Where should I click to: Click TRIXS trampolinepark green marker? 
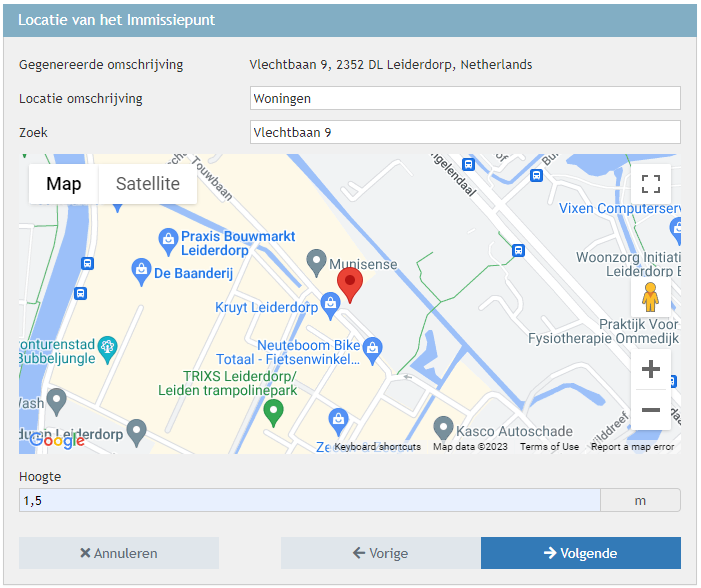pyautogui.click(x=272, y=410)
